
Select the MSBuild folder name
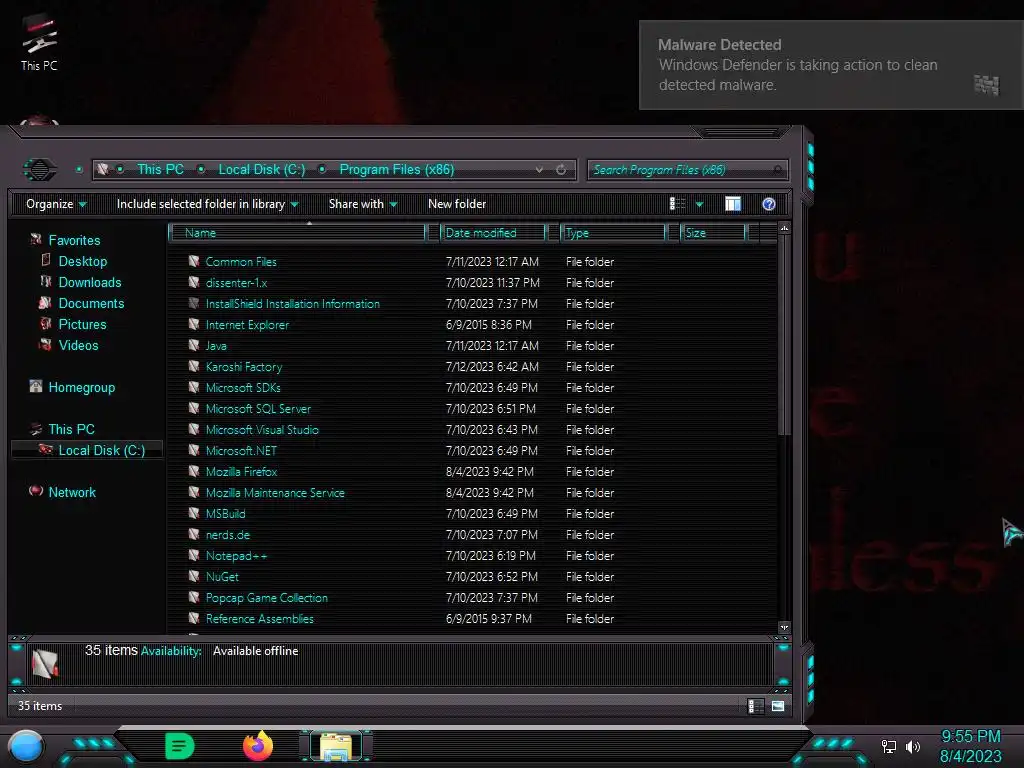click(x=225, y=514)
